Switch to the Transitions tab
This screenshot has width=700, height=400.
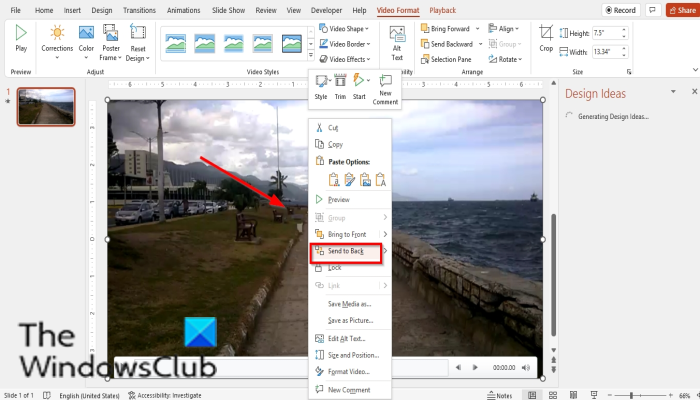coord(139,10)
